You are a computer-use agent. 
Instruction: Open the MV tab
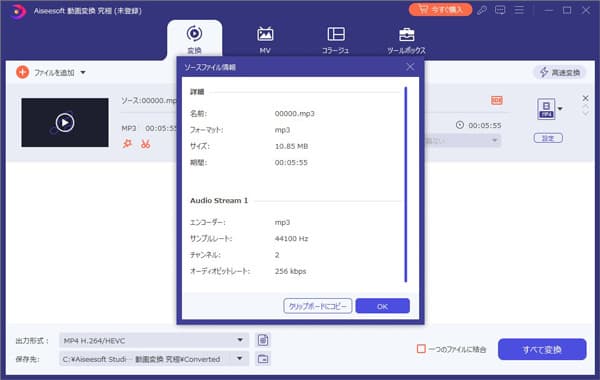[x=265, y=40]
